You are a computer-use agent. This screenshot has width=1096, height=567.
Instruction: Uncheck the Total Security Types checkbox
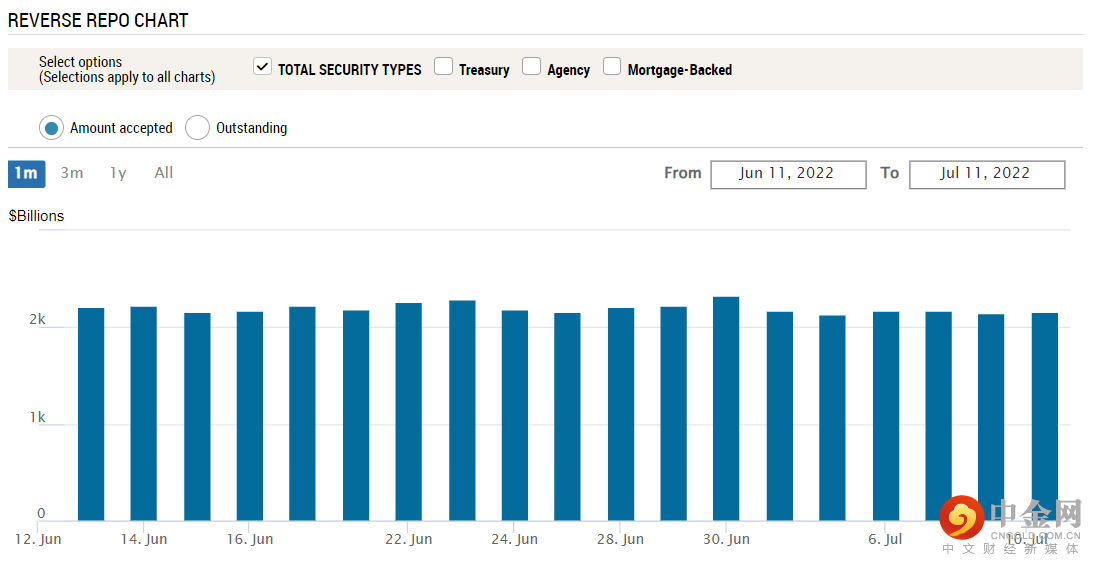click(x=263, y=67)
